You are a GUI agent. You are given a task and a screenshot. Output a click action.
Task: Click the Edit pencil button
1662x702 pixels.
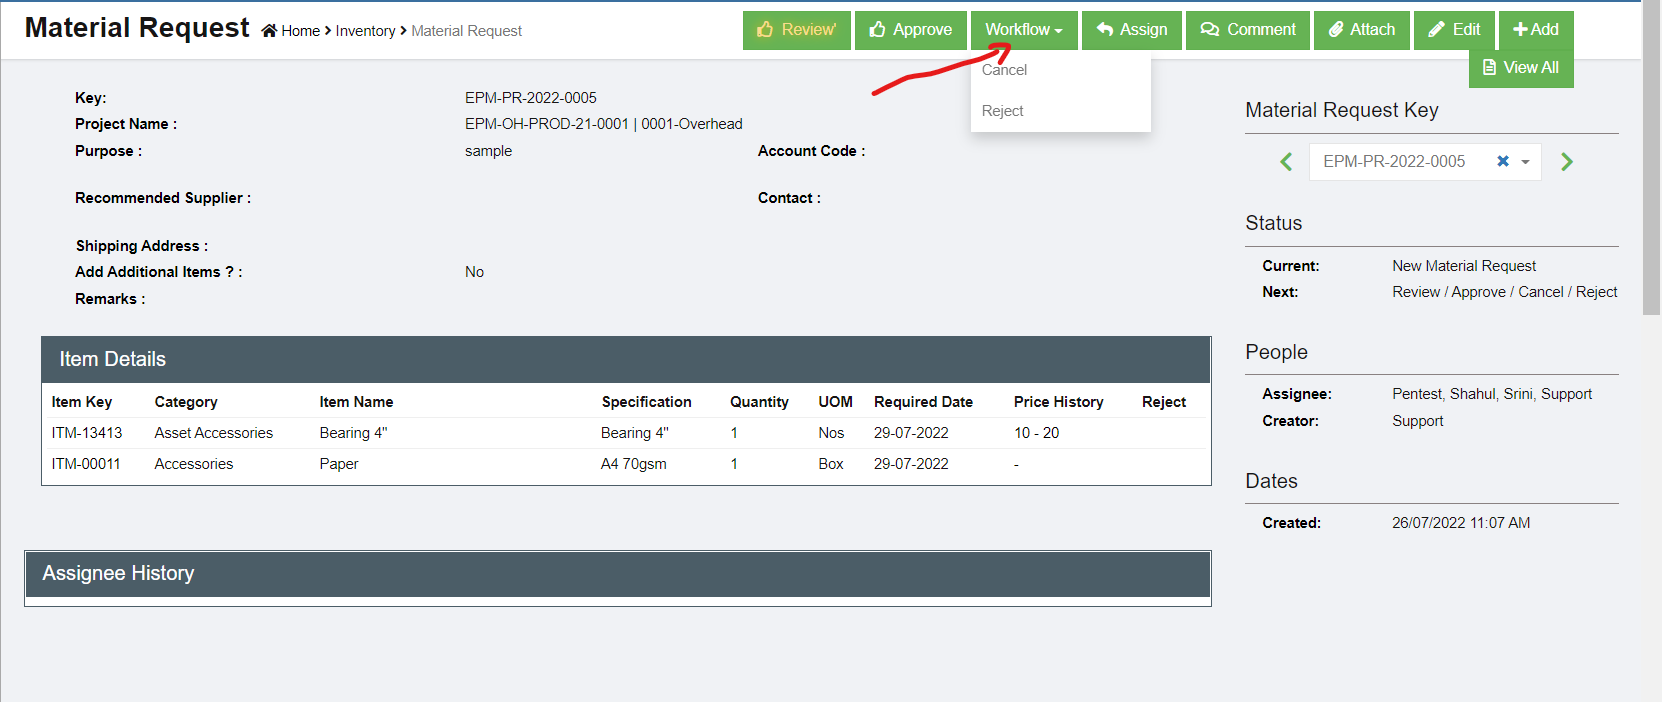click(1454, 30)
